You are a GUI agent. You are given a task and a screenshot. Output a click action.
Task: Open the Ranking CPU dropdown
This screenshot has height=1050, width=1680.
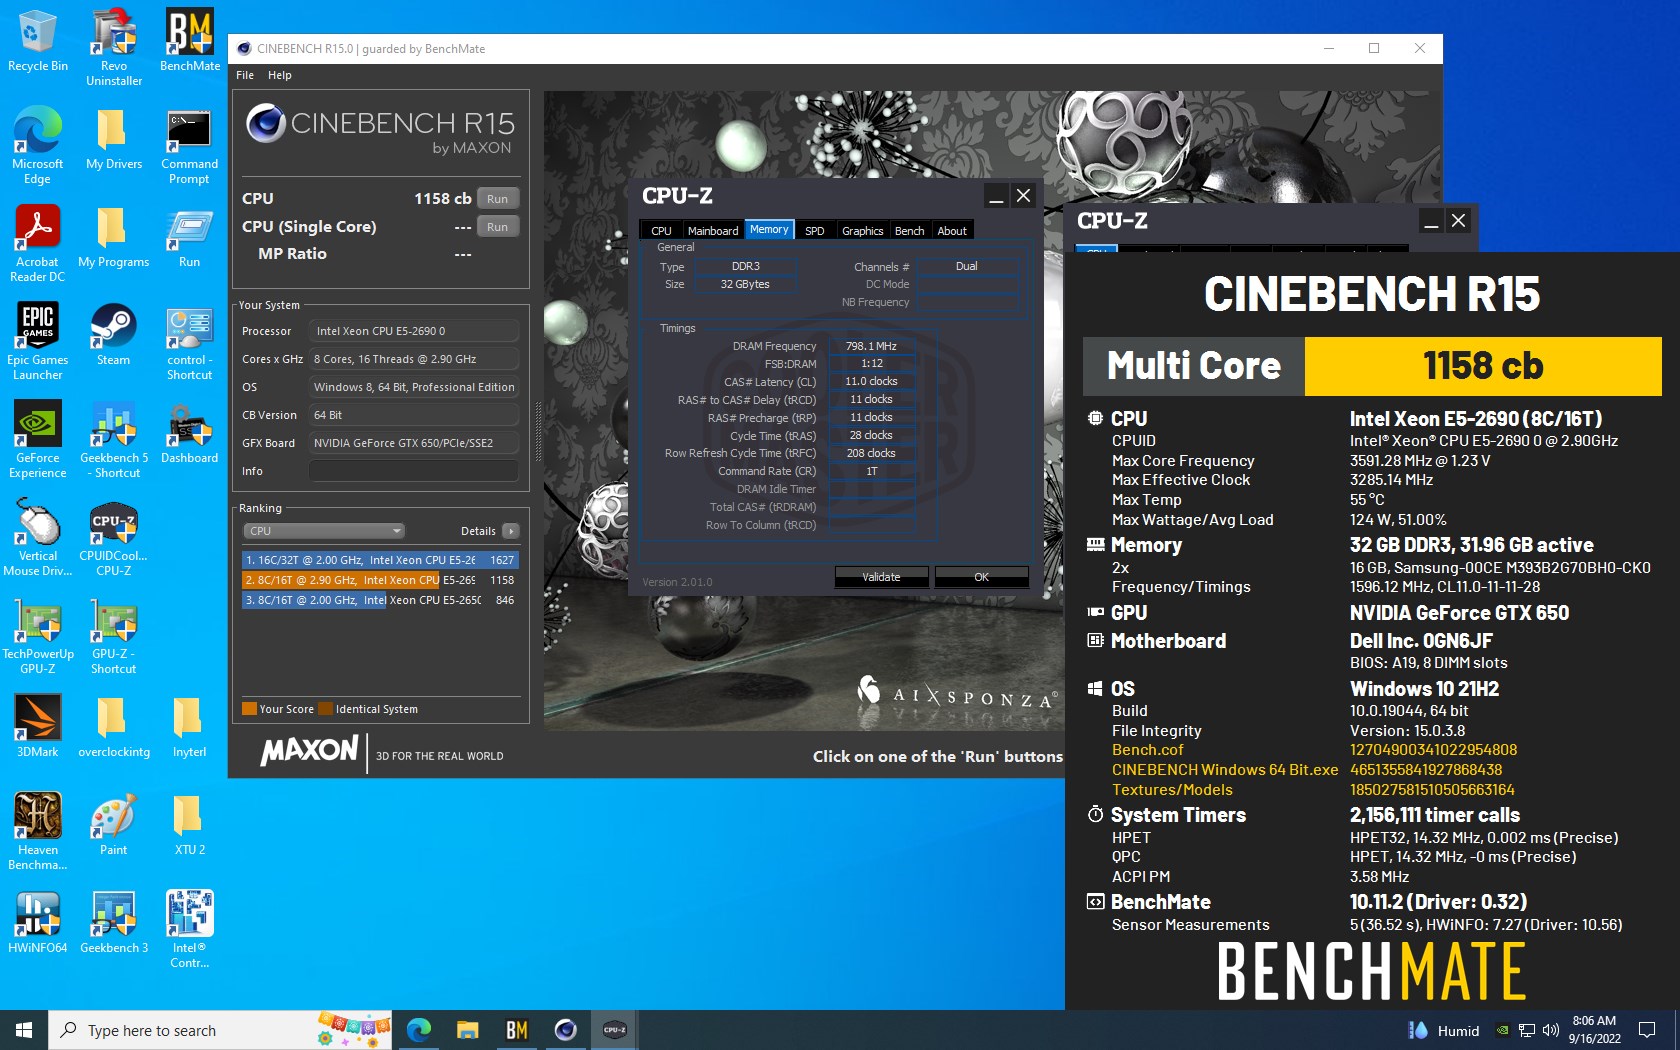click(324, 531)
